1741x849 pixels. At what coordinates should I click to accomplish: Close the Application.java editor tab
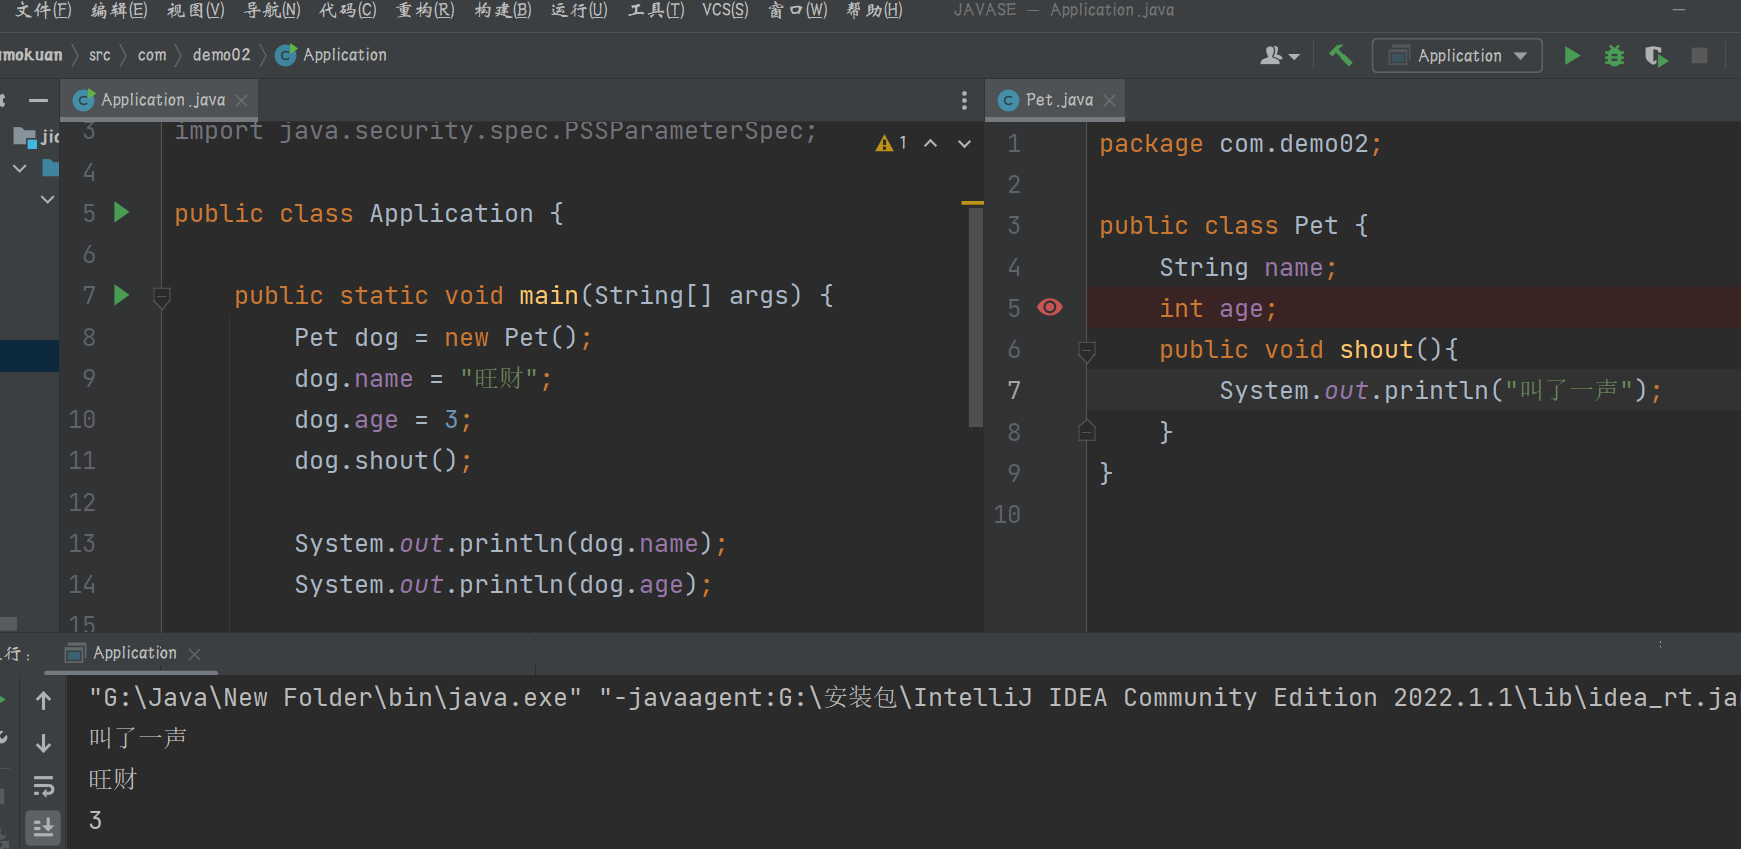point(242,100)
